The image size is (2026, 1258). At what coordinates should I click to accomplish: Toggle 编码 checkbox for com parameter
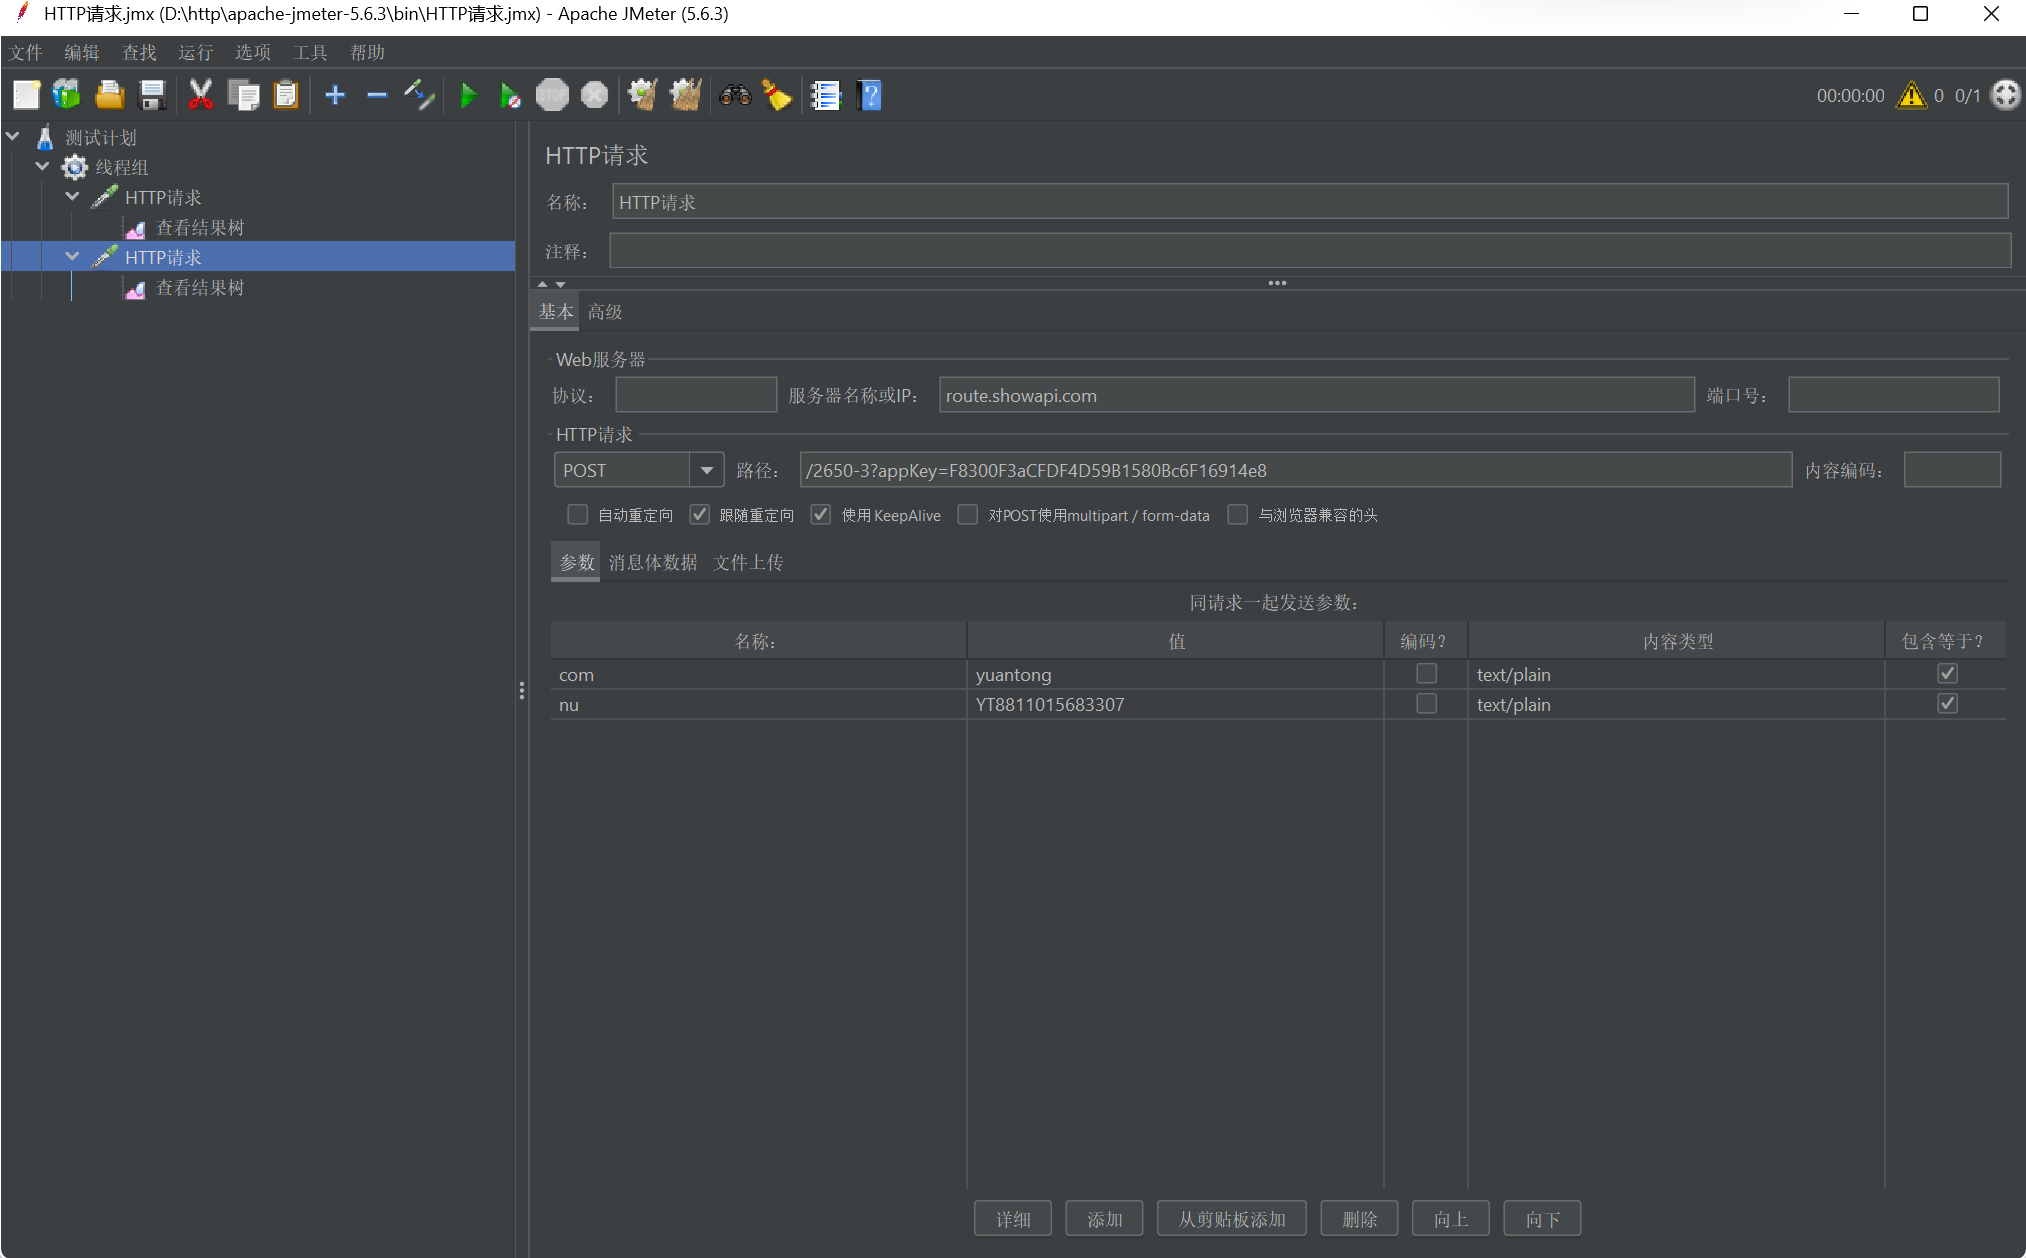1426,674
